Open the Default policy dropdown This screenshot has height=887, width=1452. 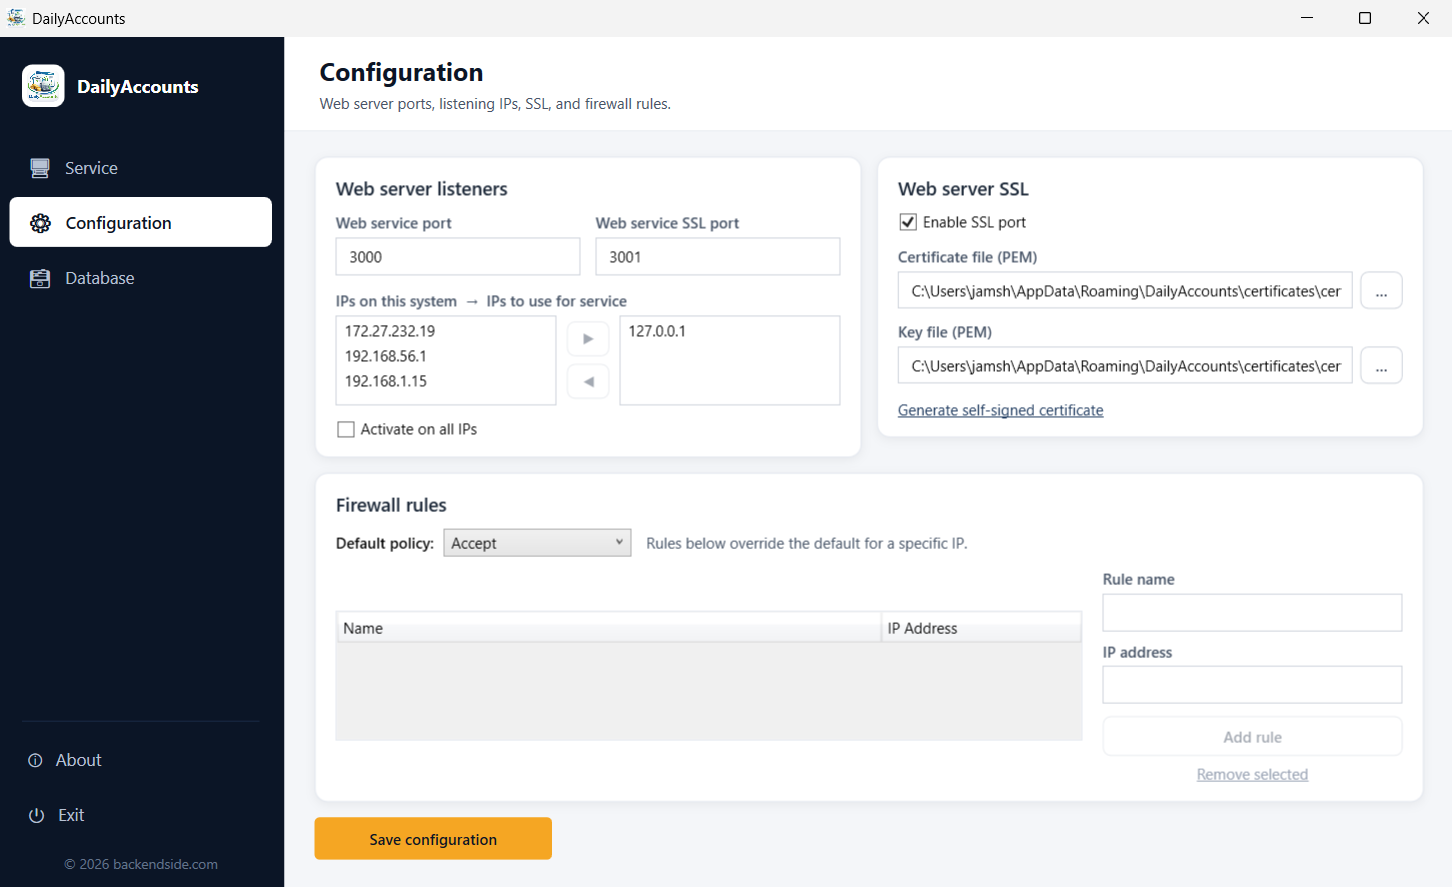point(537,543)
